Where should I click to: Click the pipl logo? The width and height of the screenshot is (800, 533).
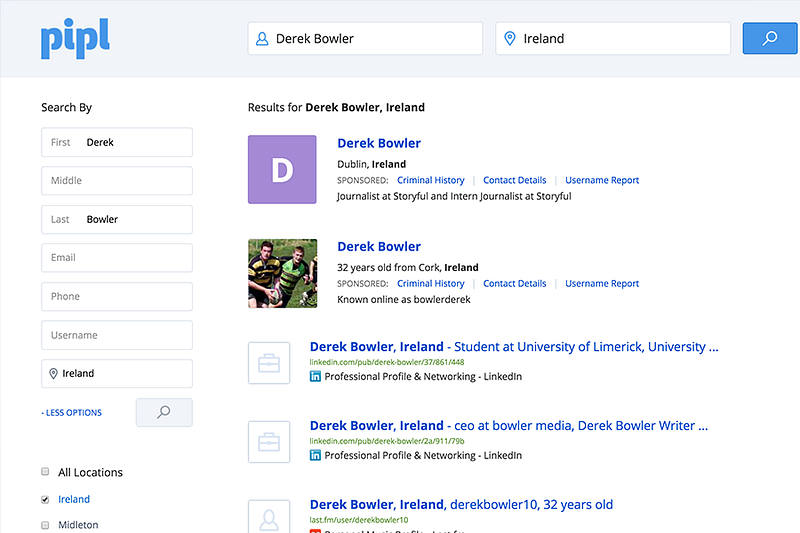coord(75,39)
